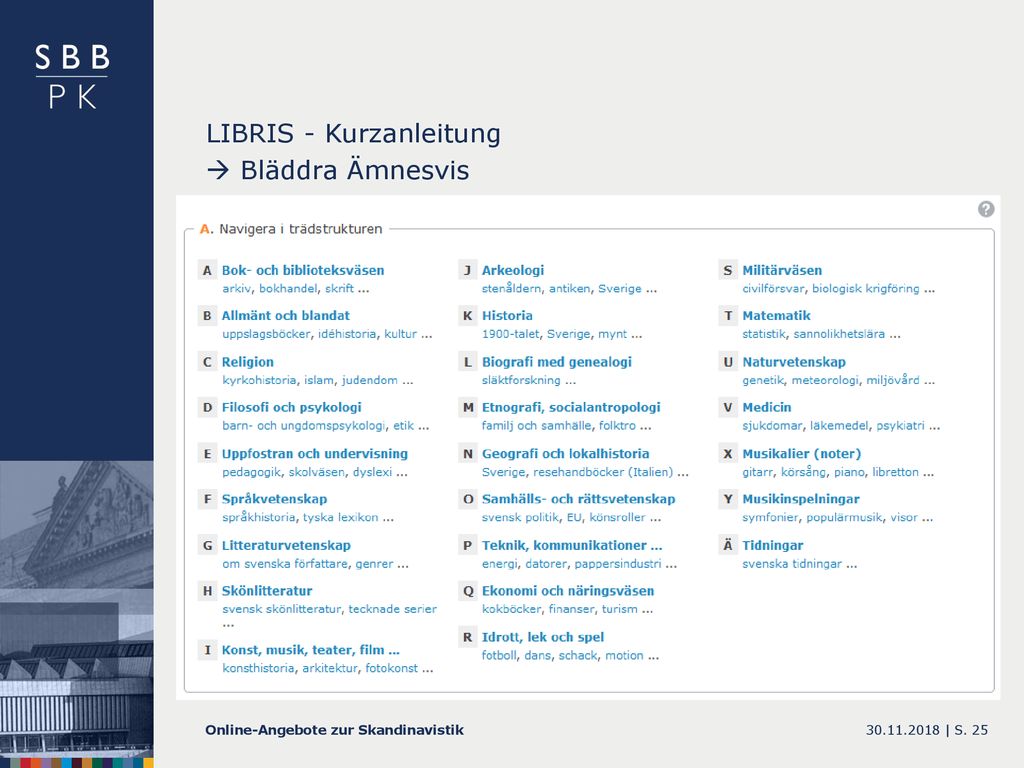
Task: Click the 'tyska lexikon' subtopic
Action: pos(340,517)
